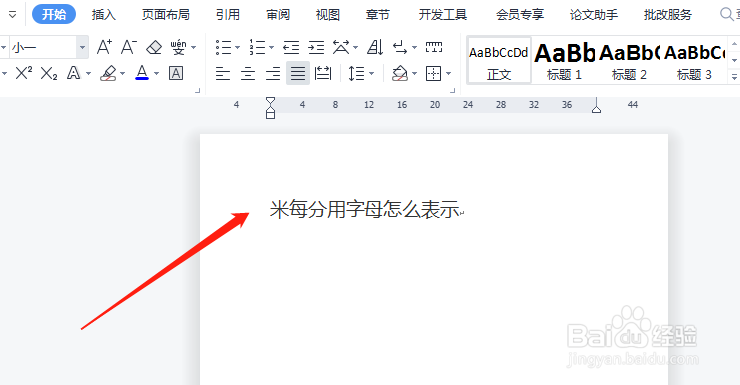Click the sort A-Z icon
Viewport: 740px width, 385px height.
pyautogui.click(x=375, y=47)
